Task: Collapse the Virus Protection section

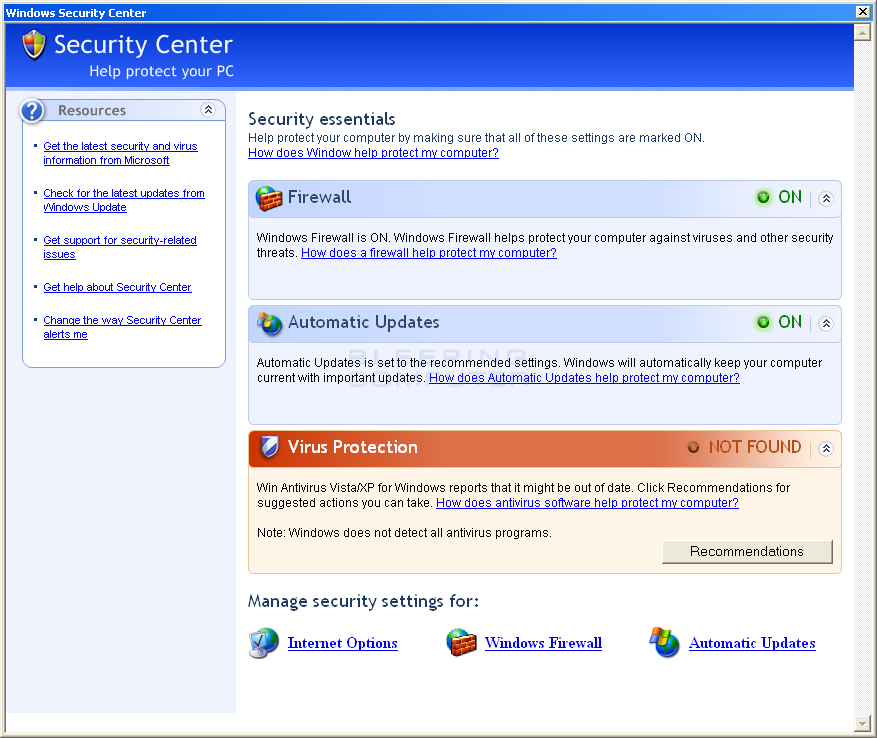Action: click(826, 448)
